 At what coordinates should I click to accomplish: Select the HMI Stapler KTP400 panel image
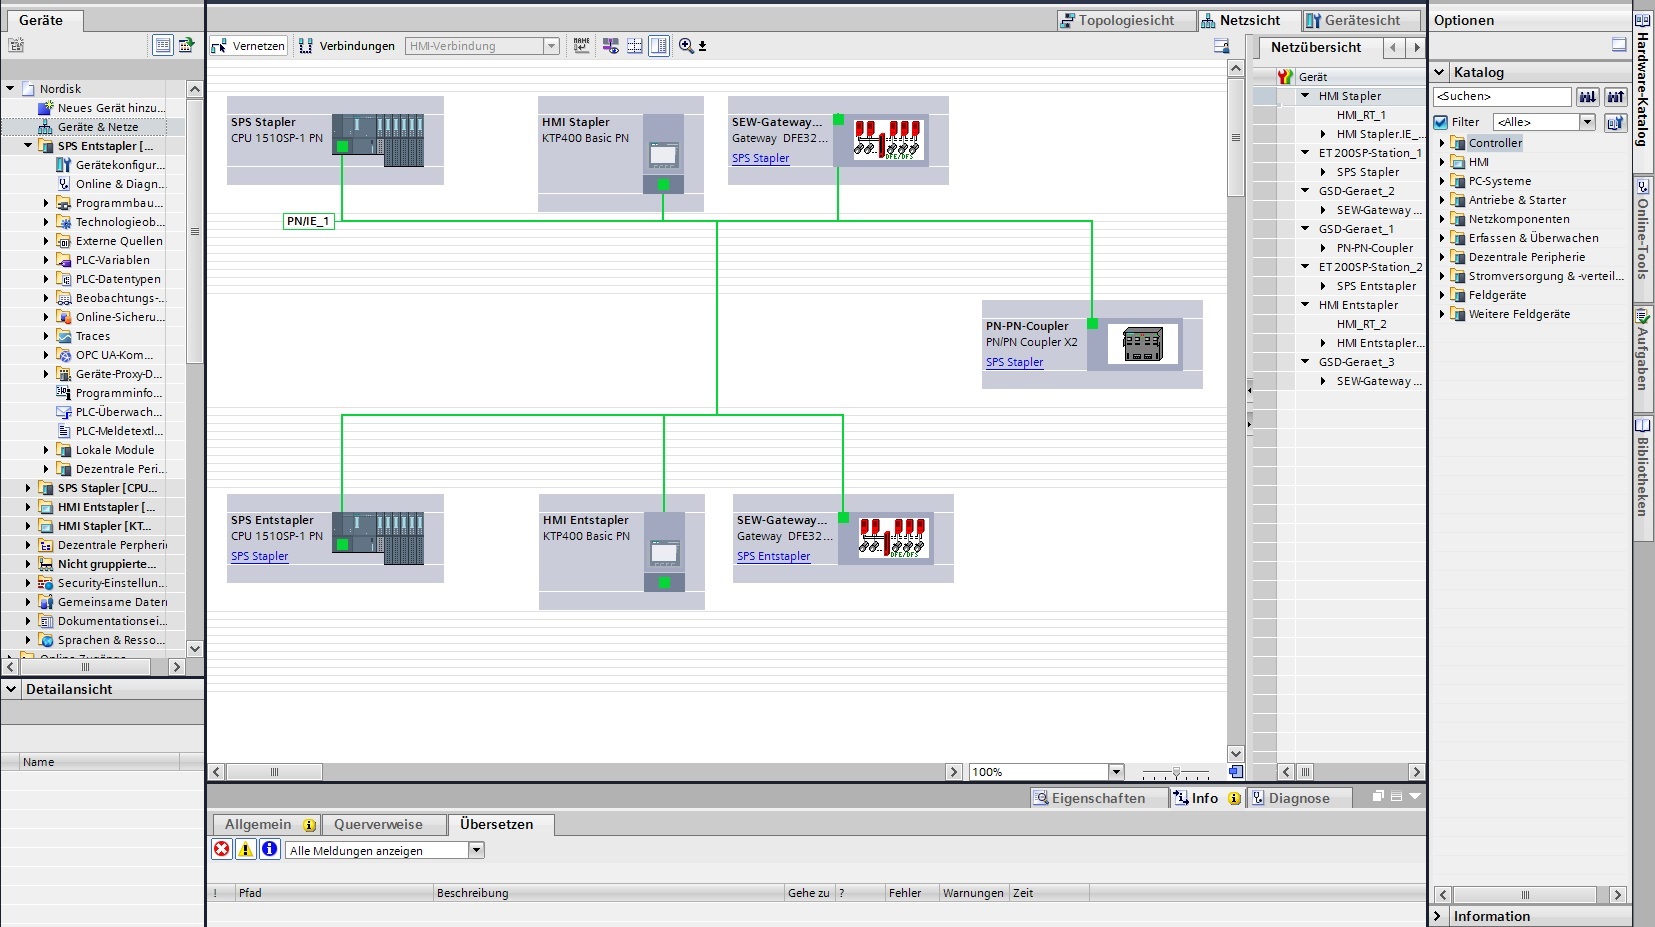(663, 154)
